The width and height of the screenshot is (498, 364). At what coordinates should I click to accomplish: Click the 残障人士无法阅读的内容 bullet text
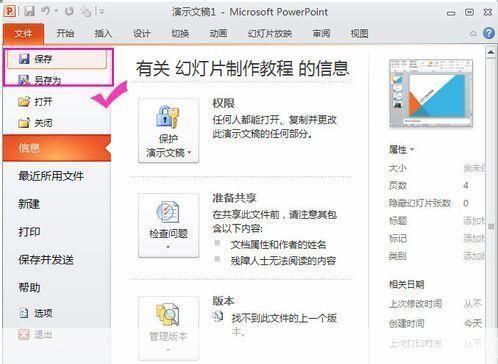[283, 261]
